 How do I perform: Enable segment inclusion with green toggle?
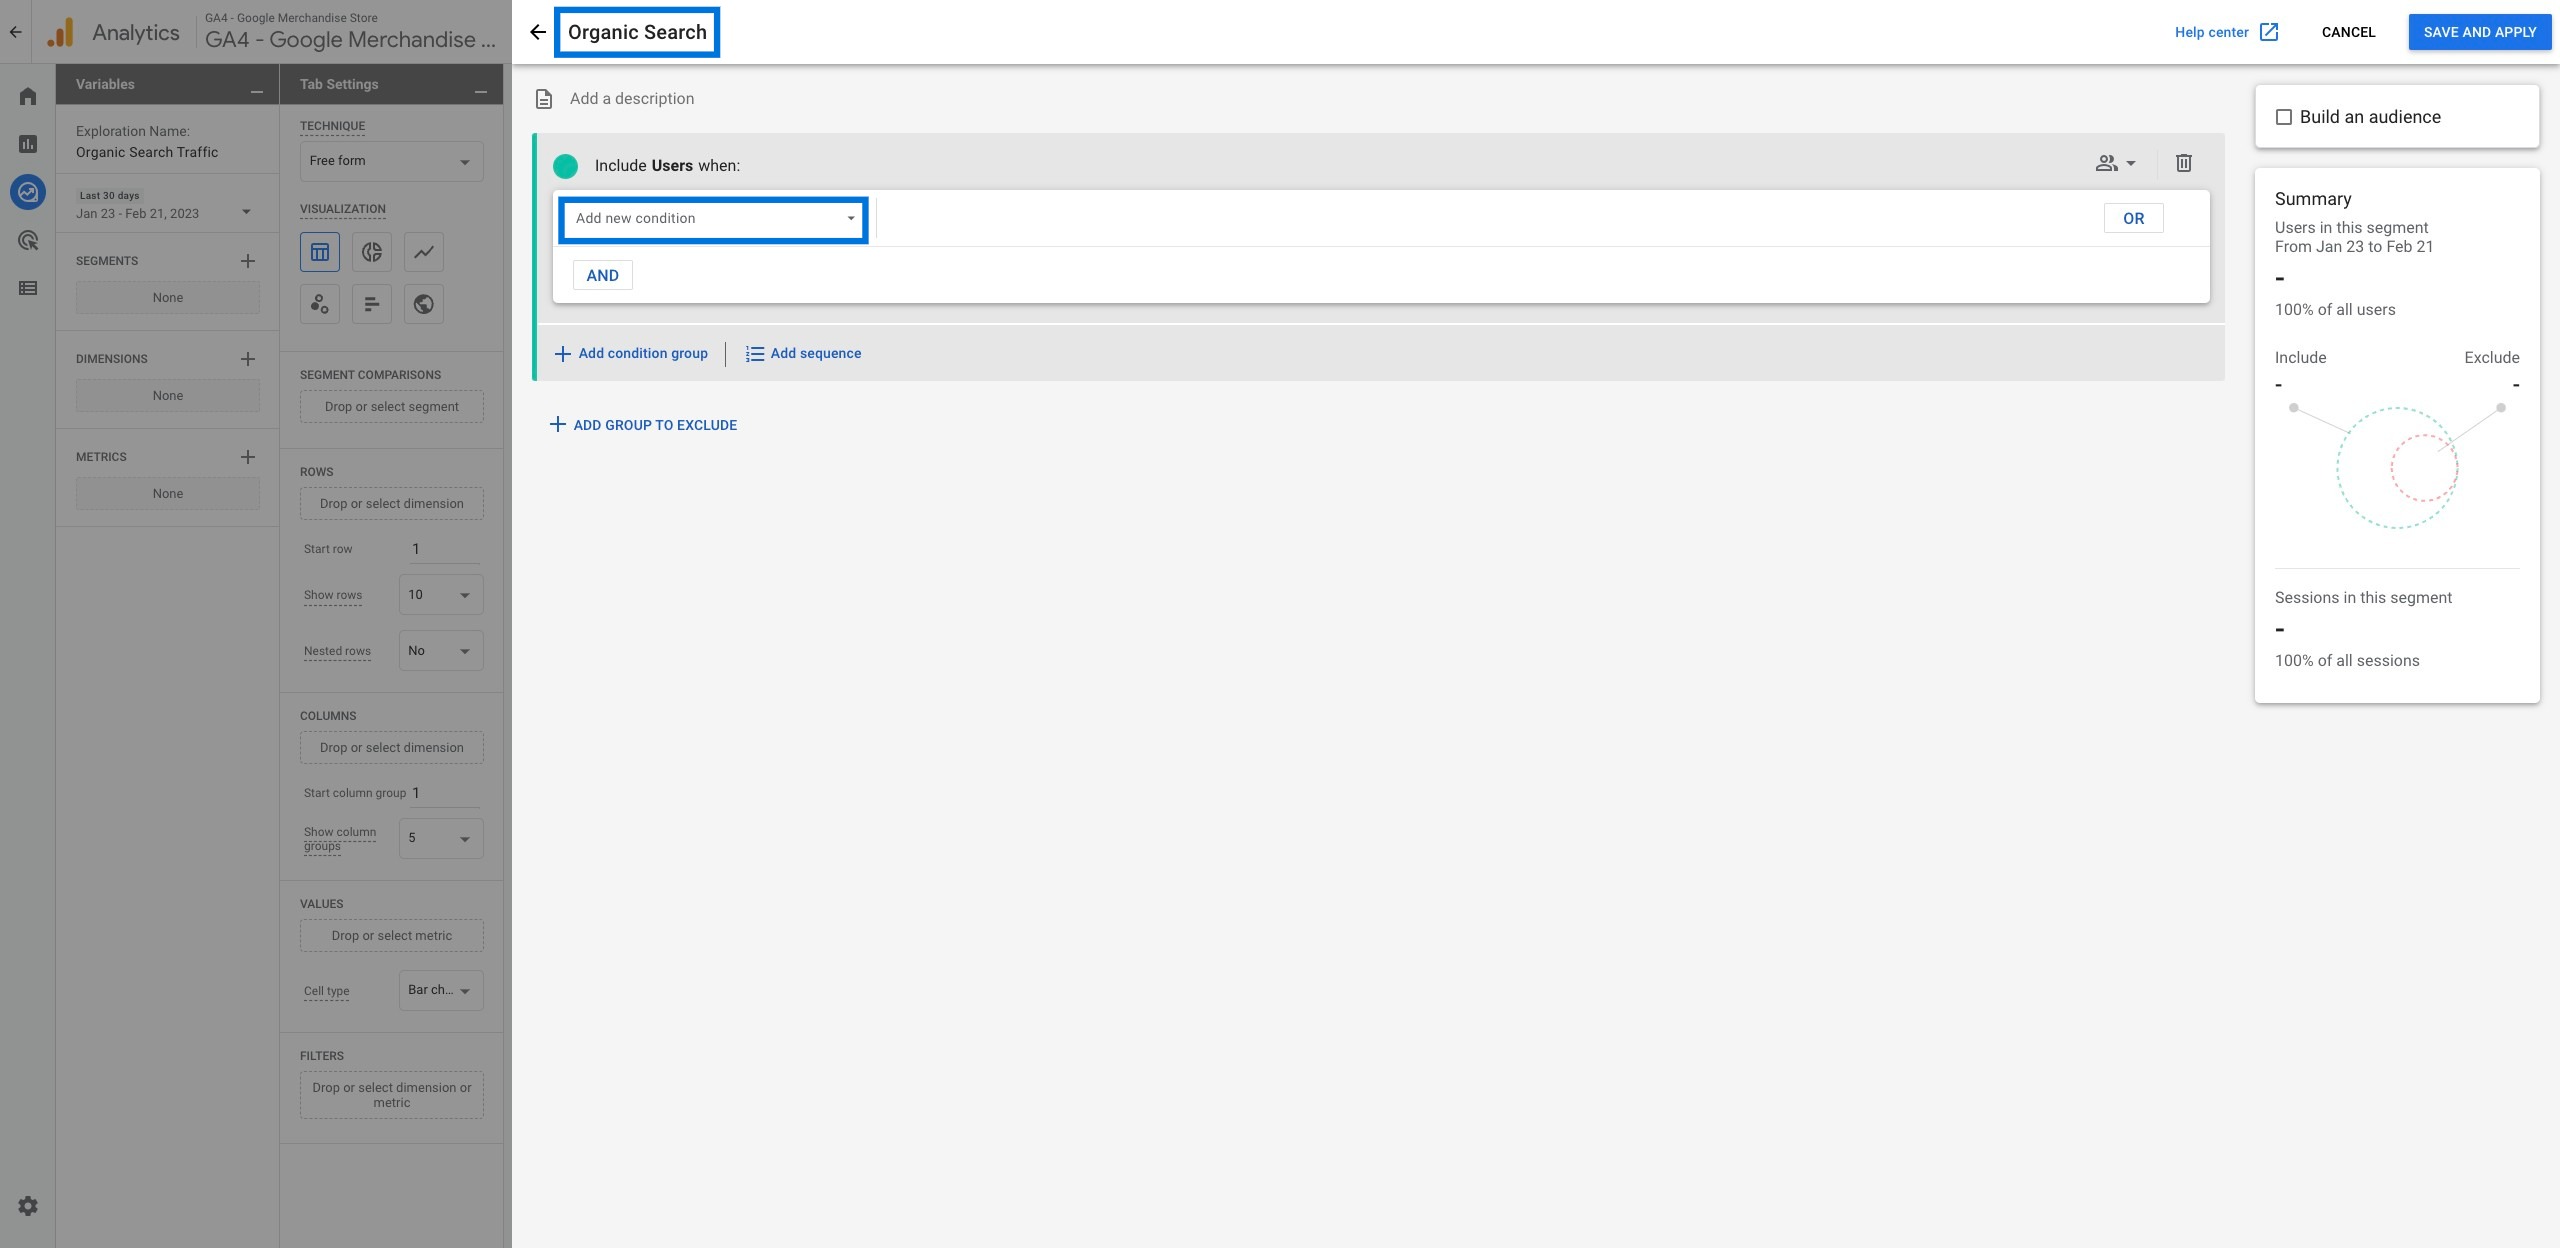click(x=565, y=165)
